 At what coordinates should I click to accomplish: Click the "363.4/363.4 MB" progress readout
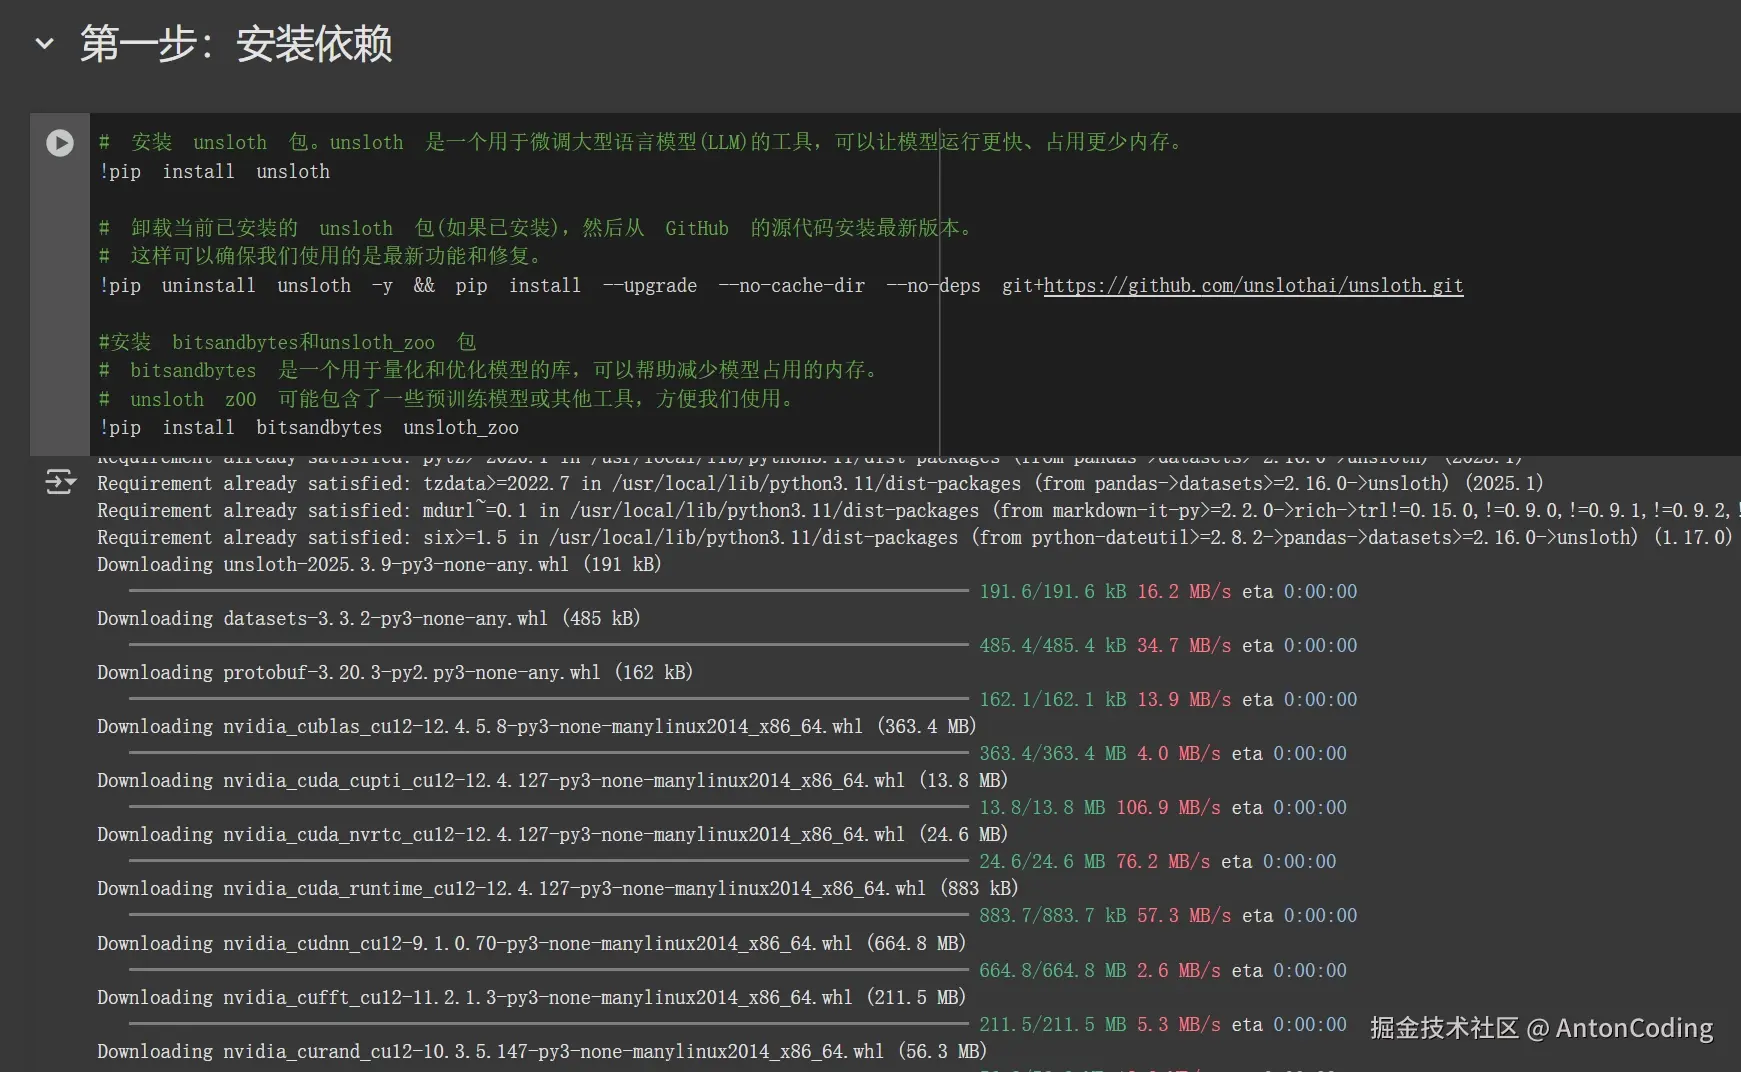[1053, 754]
